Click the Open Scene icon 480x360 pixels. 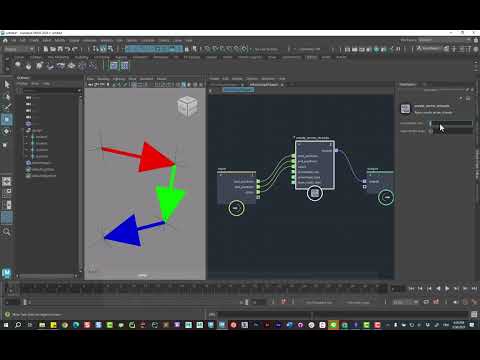pos(53,49)
